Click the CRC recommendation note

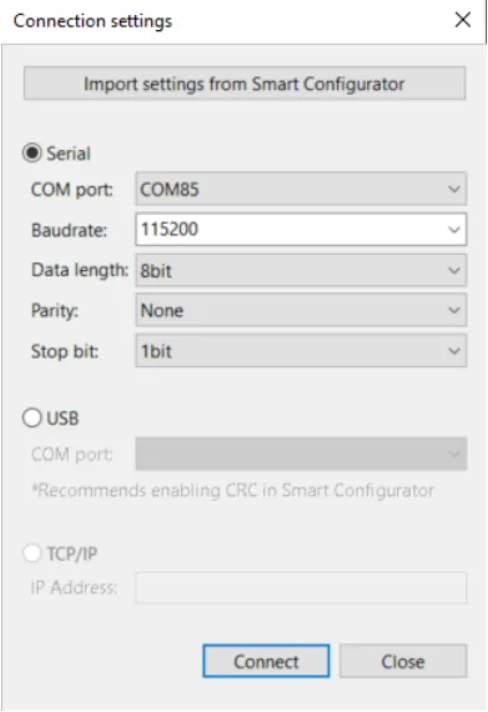point(233,490)
